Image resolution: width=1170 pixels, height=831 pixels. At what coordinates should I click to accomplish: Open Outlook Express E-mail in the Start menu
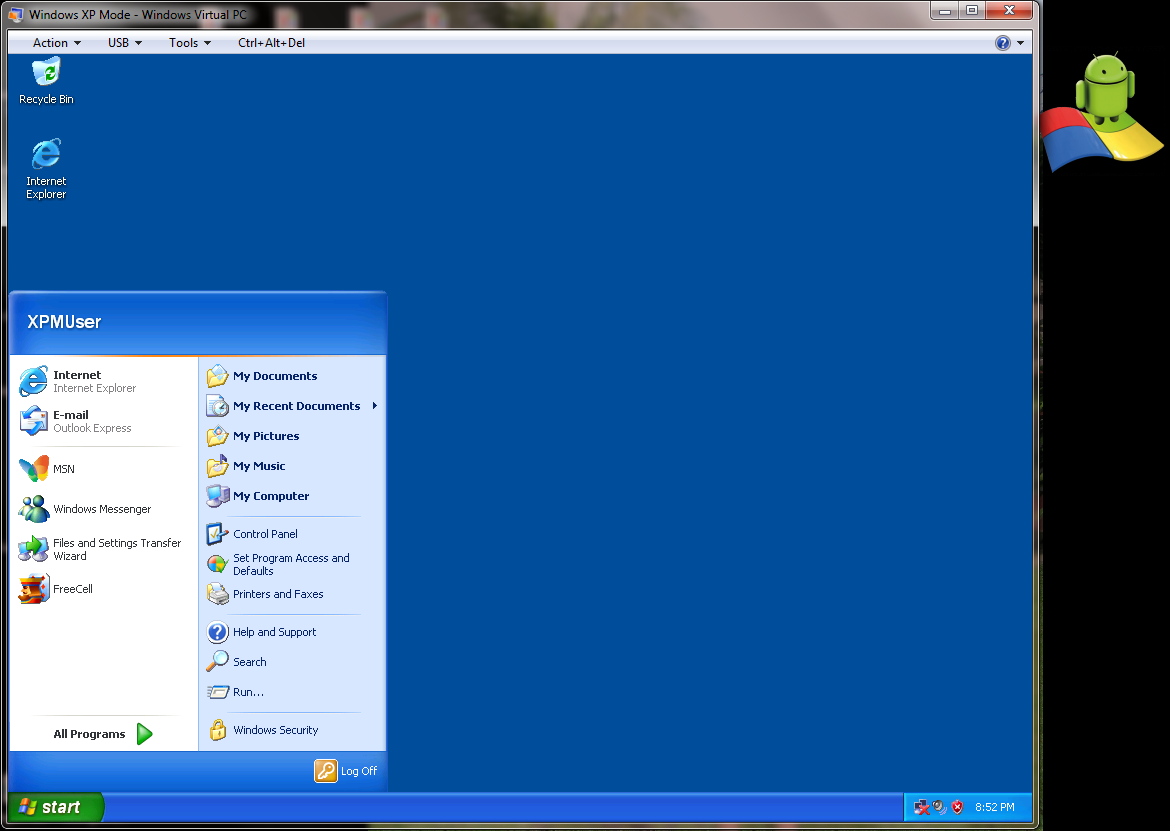[x=103, y=421]
